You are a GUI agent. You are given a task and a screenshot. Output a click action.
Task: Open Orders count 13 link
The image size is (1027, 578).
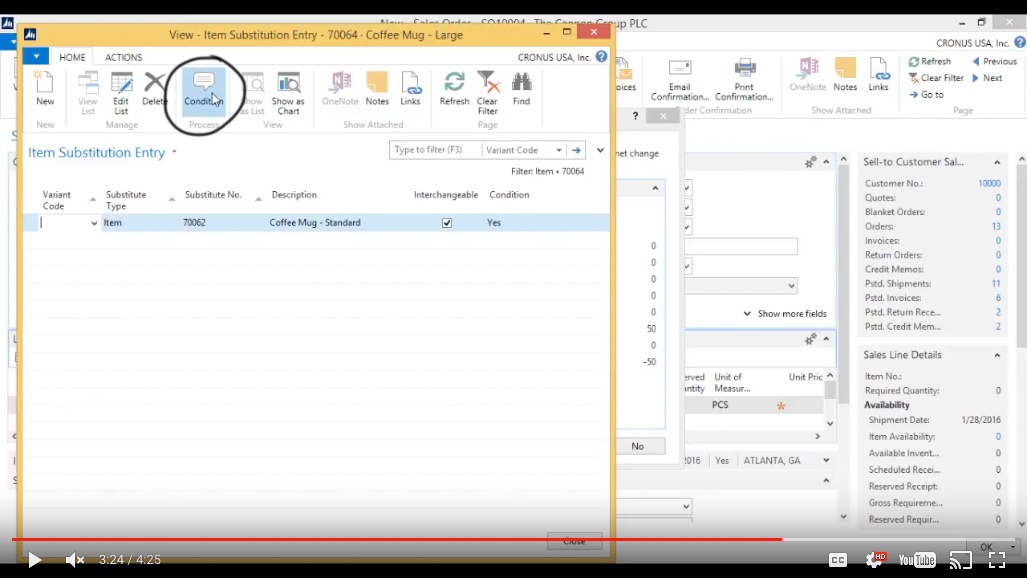click(996, 227)
